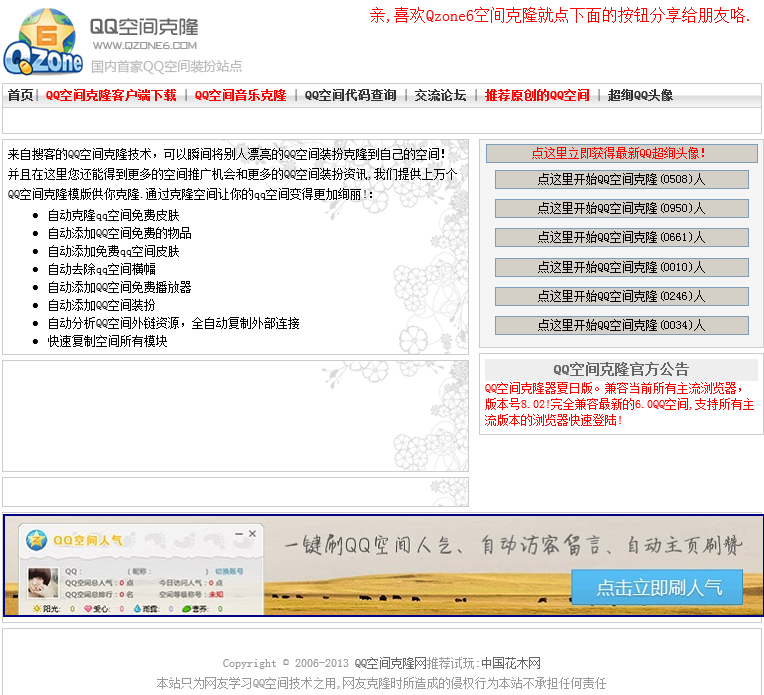Click the 营养 leaf icon in banner
The image size is (764, 695).
(x=186, y=609)
